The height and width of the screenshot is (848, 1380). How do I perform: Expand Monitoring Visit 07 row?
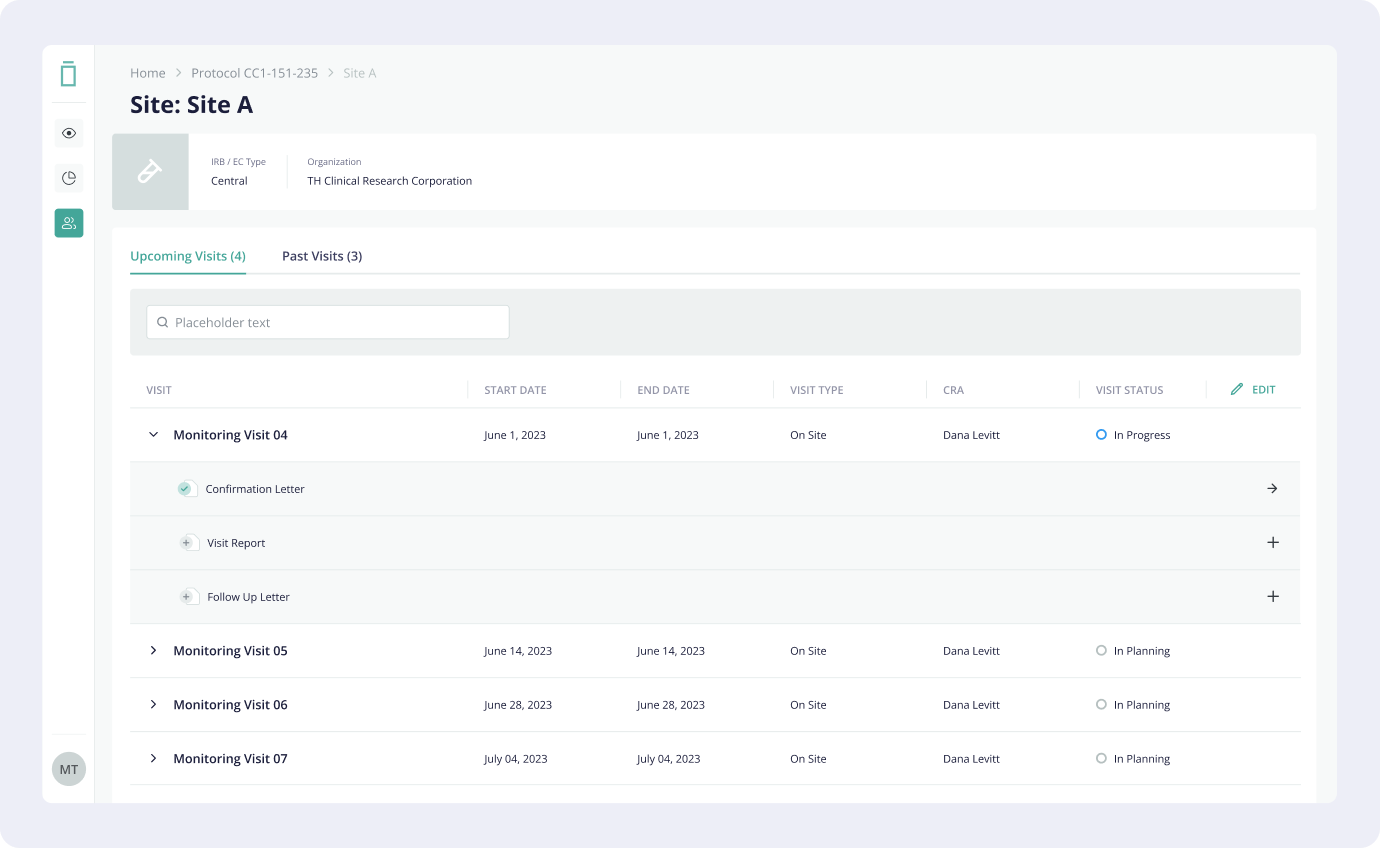tap(154, 759)
